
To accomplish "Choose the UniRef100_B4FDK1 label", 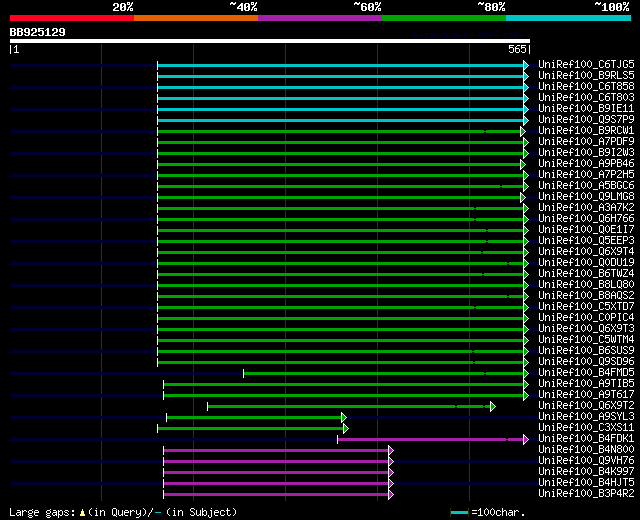I will (x=586, y=439).
